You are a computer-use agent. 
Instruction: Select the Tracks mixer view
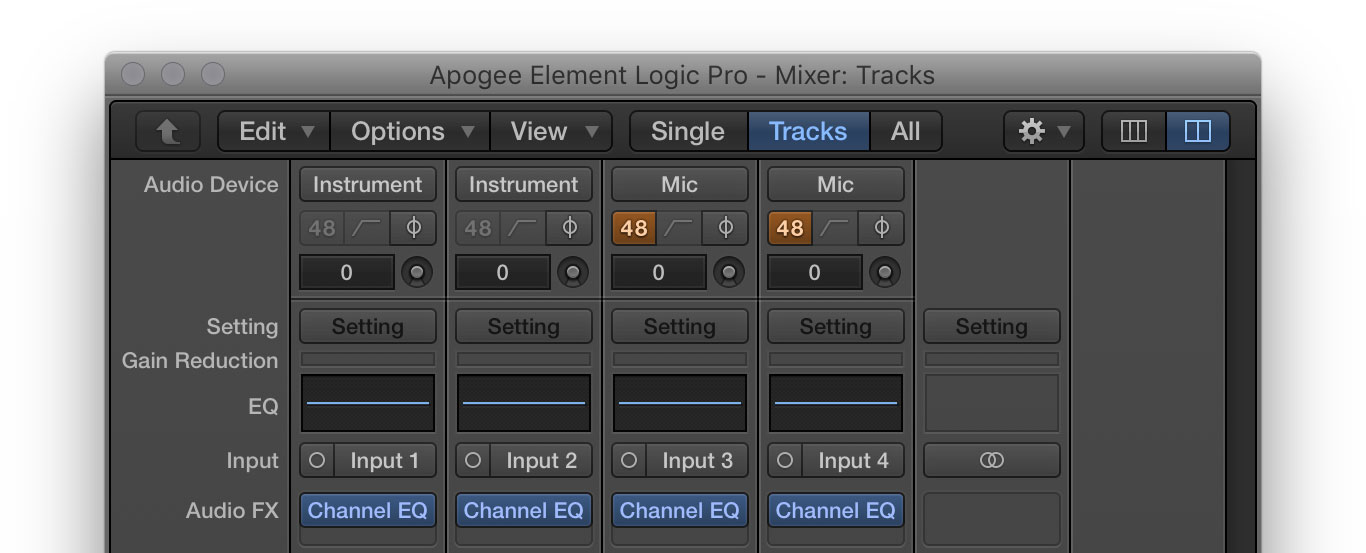pyautogui.click(x=808, y=131)
